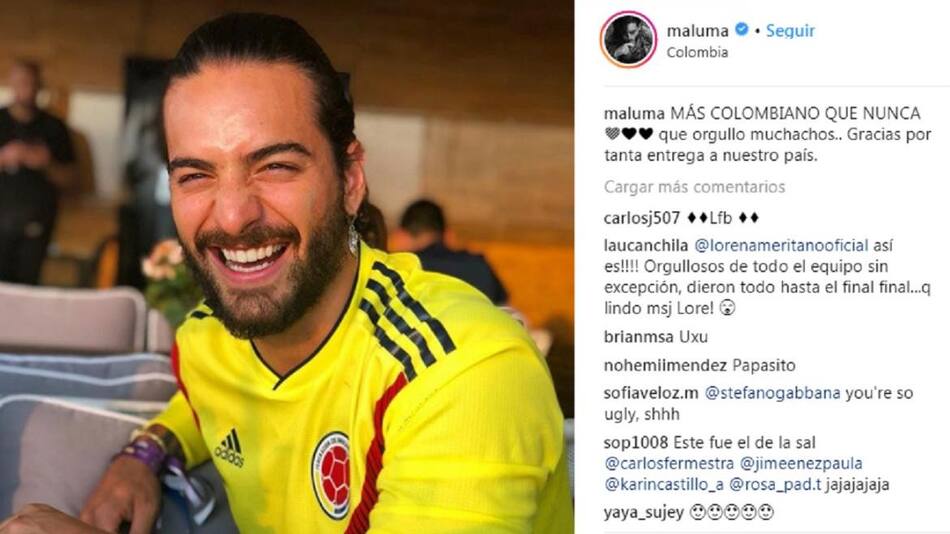The width and height of the screenshot is (950, 534).
Task: Click the sofiaveloz.m username
Action: click(651, 393)
